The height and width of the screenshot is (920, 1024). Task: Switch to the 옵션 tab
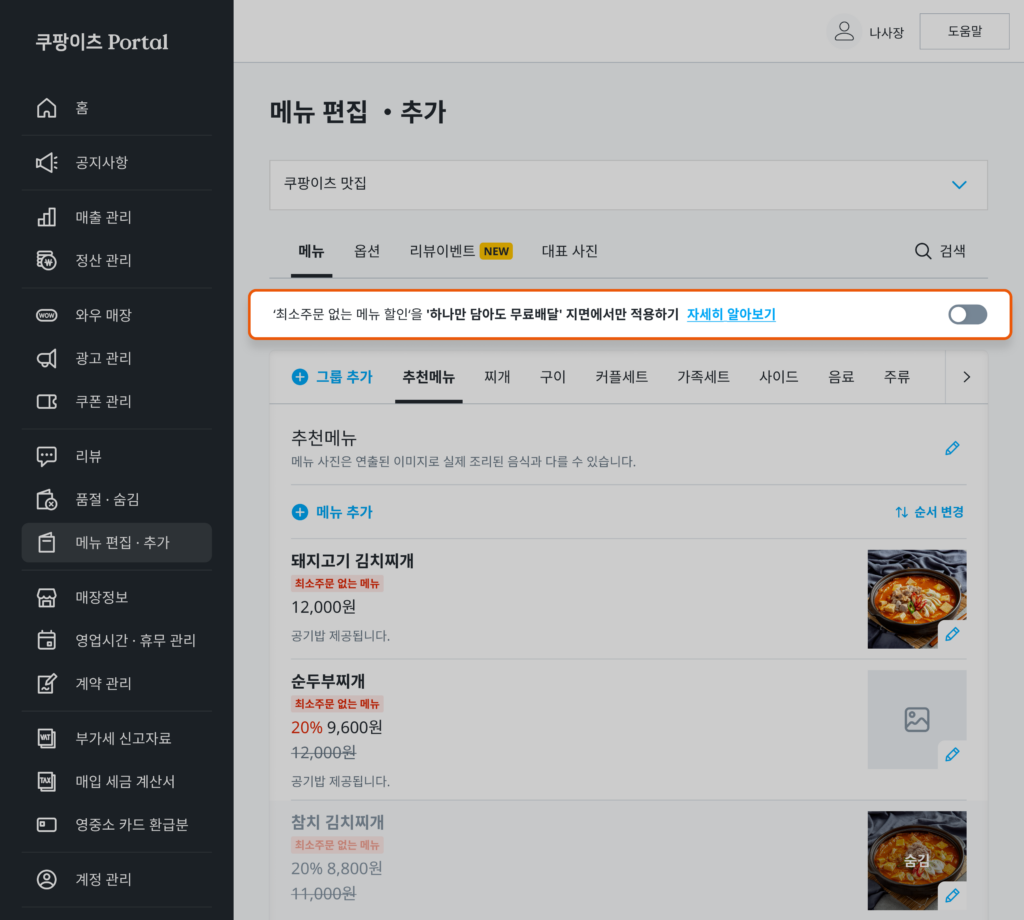(367, 251)
